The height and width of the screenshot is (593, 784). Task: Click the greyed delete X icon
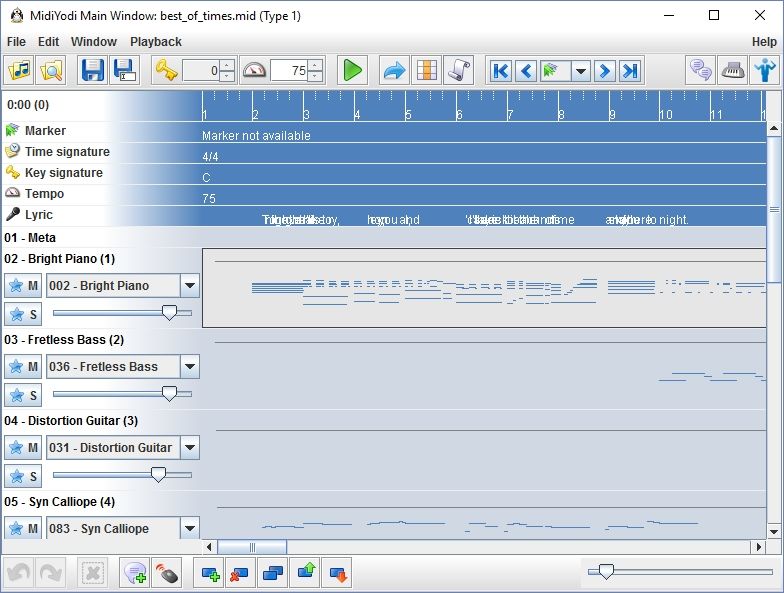coord(92,572)
